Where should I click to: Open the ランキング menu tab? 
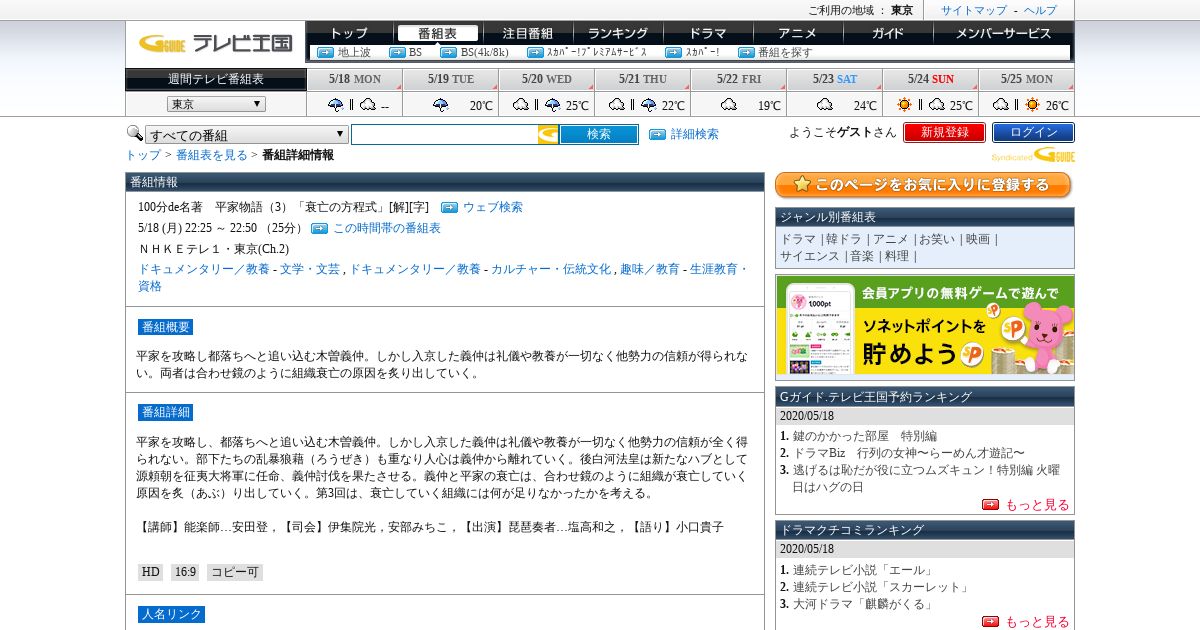(618, 33)
